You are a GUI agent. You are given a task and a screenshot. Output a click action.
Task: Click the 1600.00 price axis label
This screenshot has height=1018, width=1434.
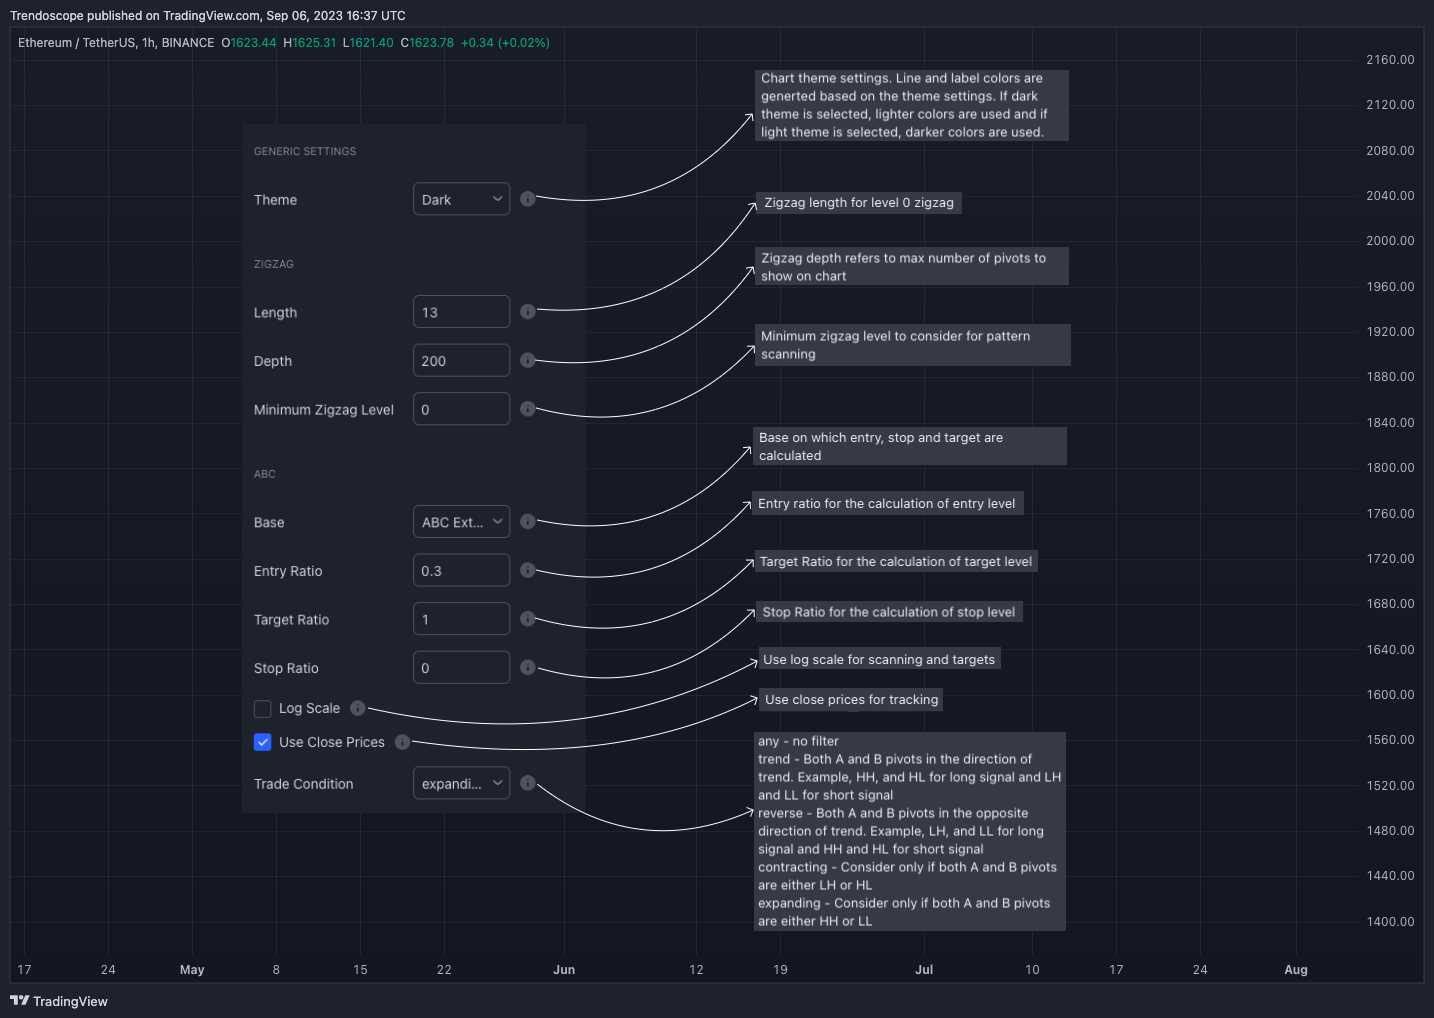[x=1390, y=695]
